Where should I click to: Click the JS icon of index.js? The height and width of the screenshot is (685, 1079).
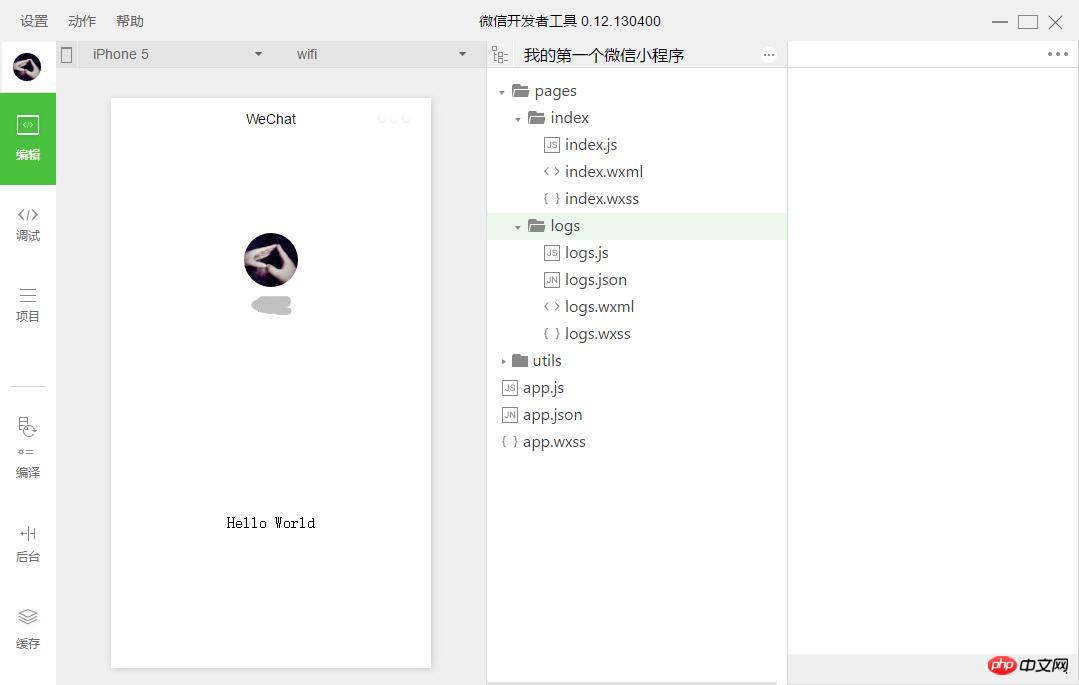(x=551, y=145)
